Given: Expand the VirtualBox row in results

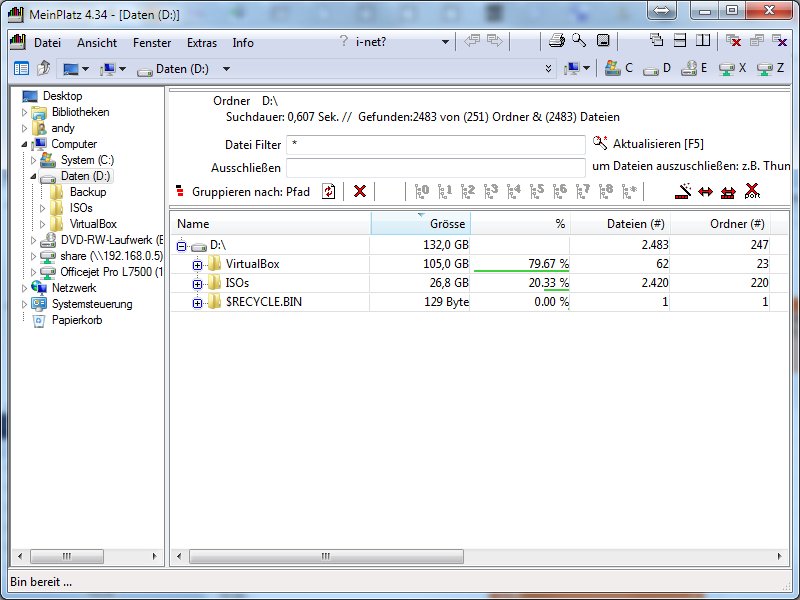Looking at the screenshot, I should click(197, 264).
